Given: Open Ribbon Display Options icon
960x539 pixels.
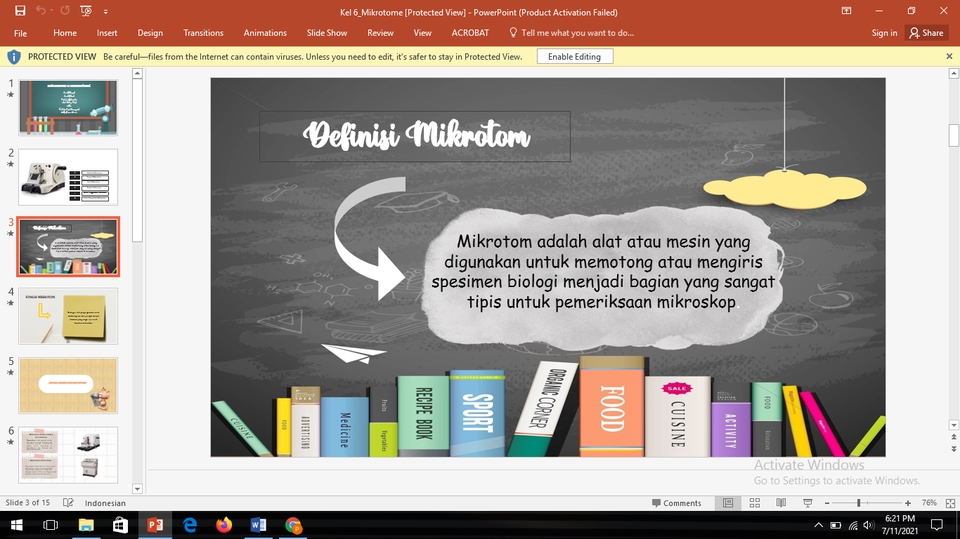Looking at the screenshot, I should point(846,11).
